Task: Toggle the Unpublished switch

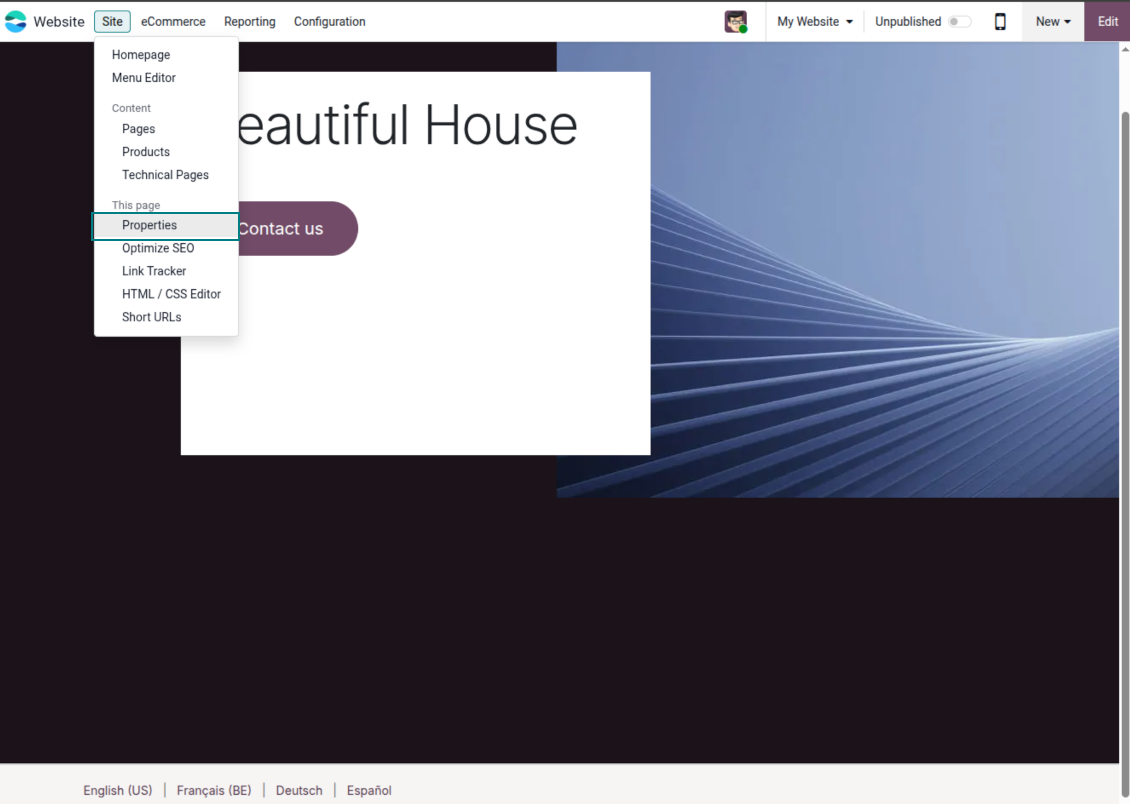Action: coord(959,21)
